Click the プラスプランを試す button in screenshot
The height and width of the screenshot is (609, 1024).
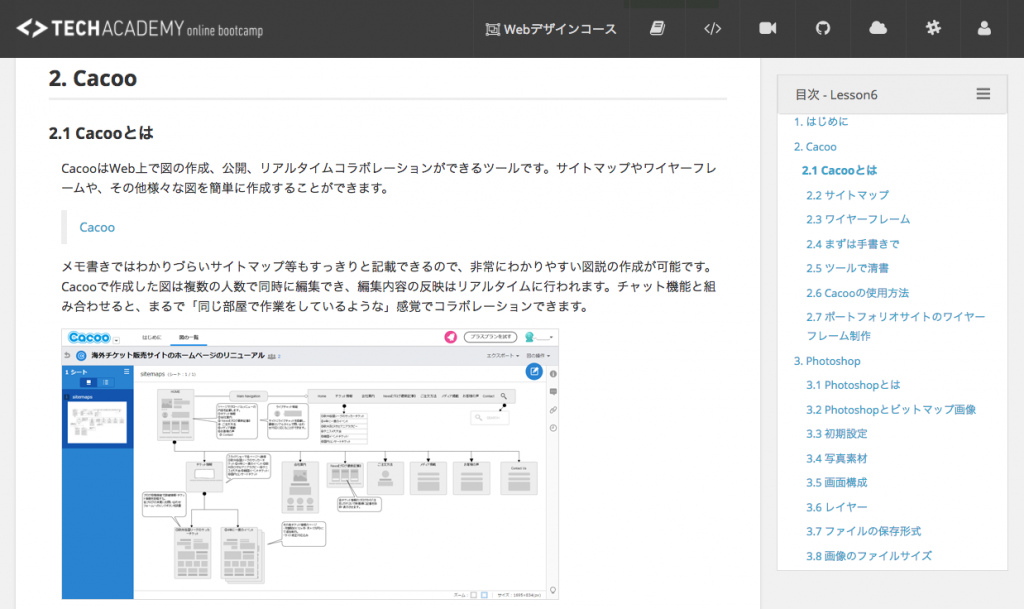(490, 337)
